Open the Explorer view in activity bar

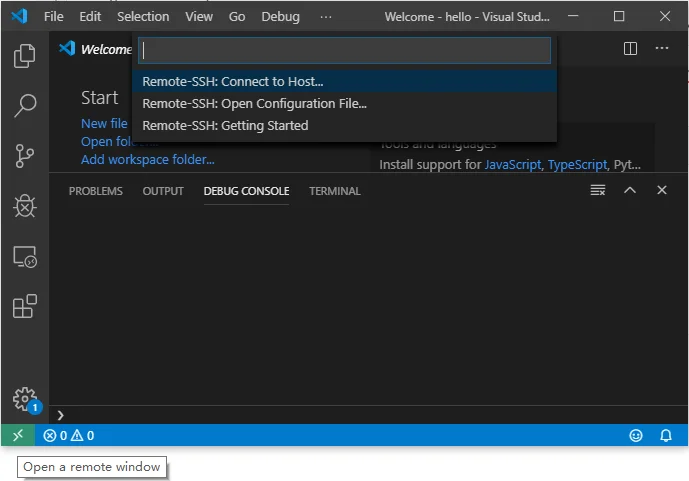(24, 57)
